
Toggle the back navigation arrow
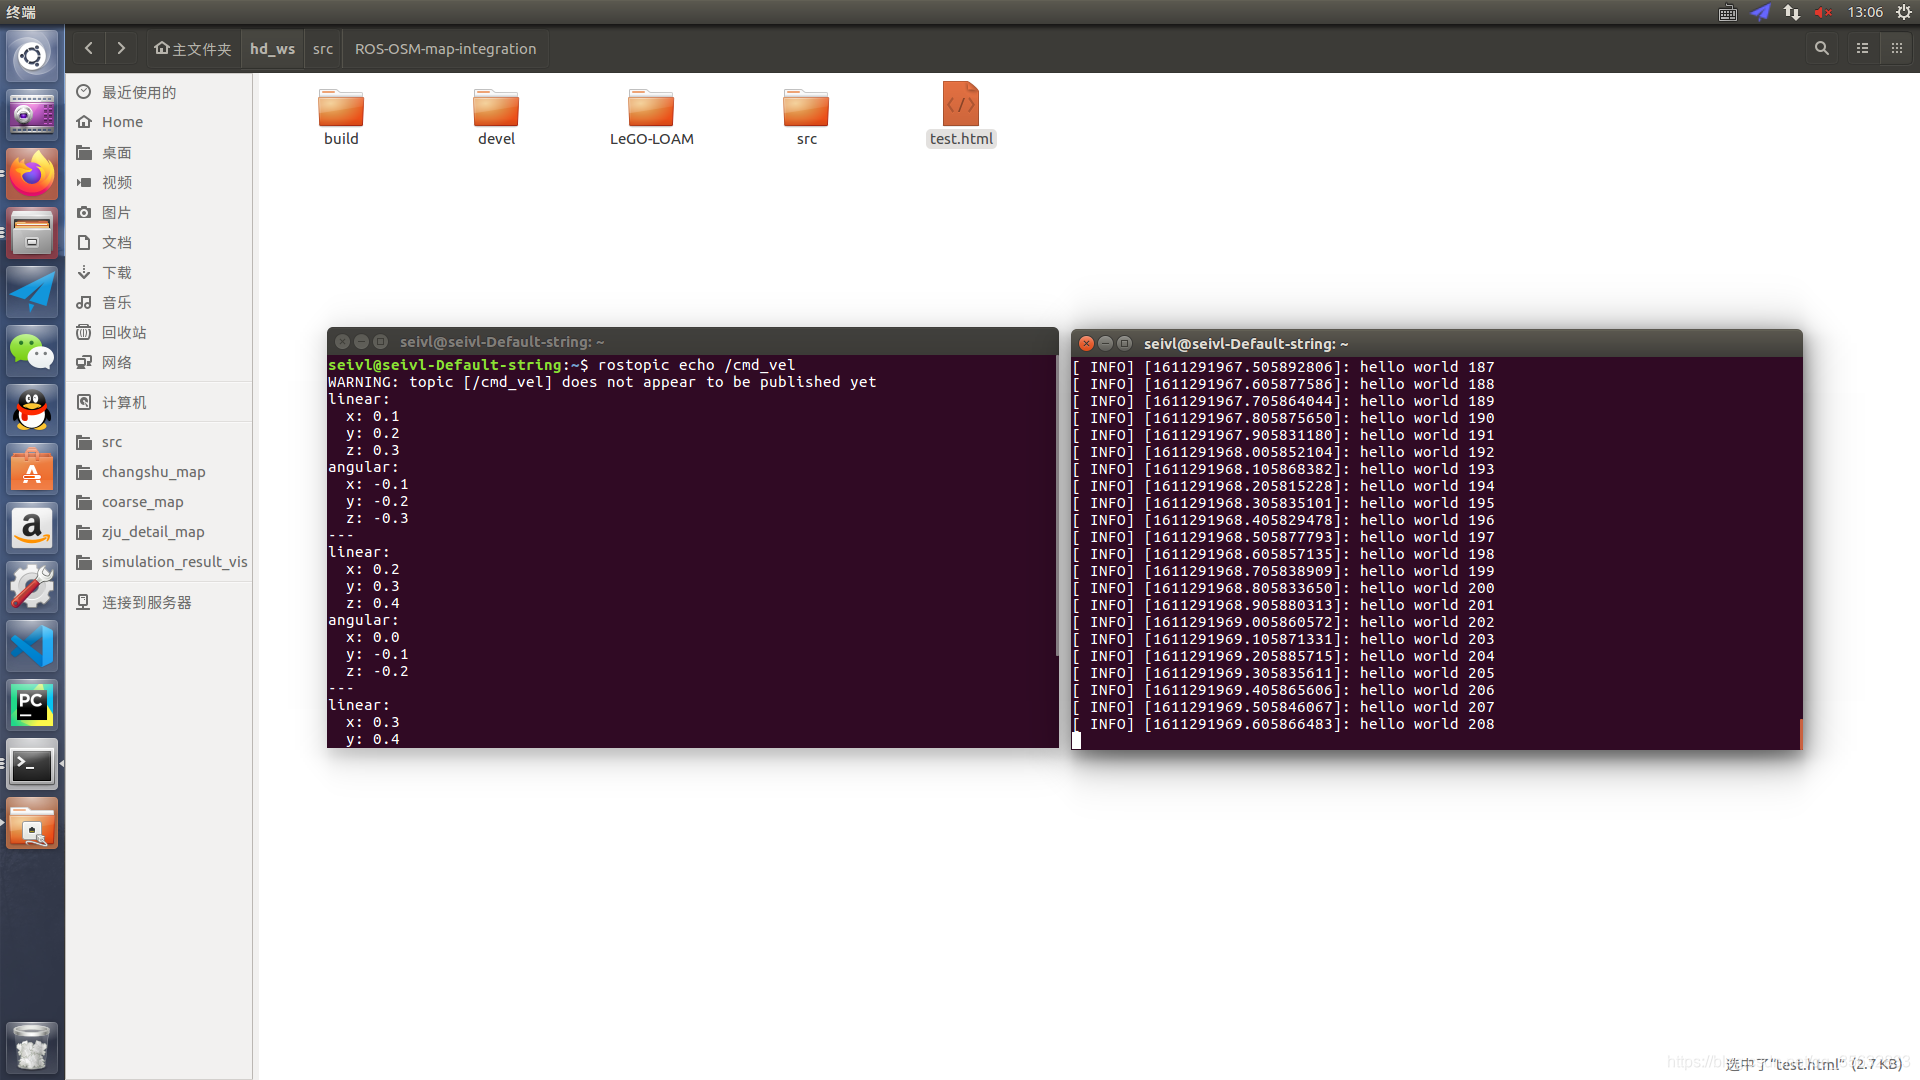point(86,49)
